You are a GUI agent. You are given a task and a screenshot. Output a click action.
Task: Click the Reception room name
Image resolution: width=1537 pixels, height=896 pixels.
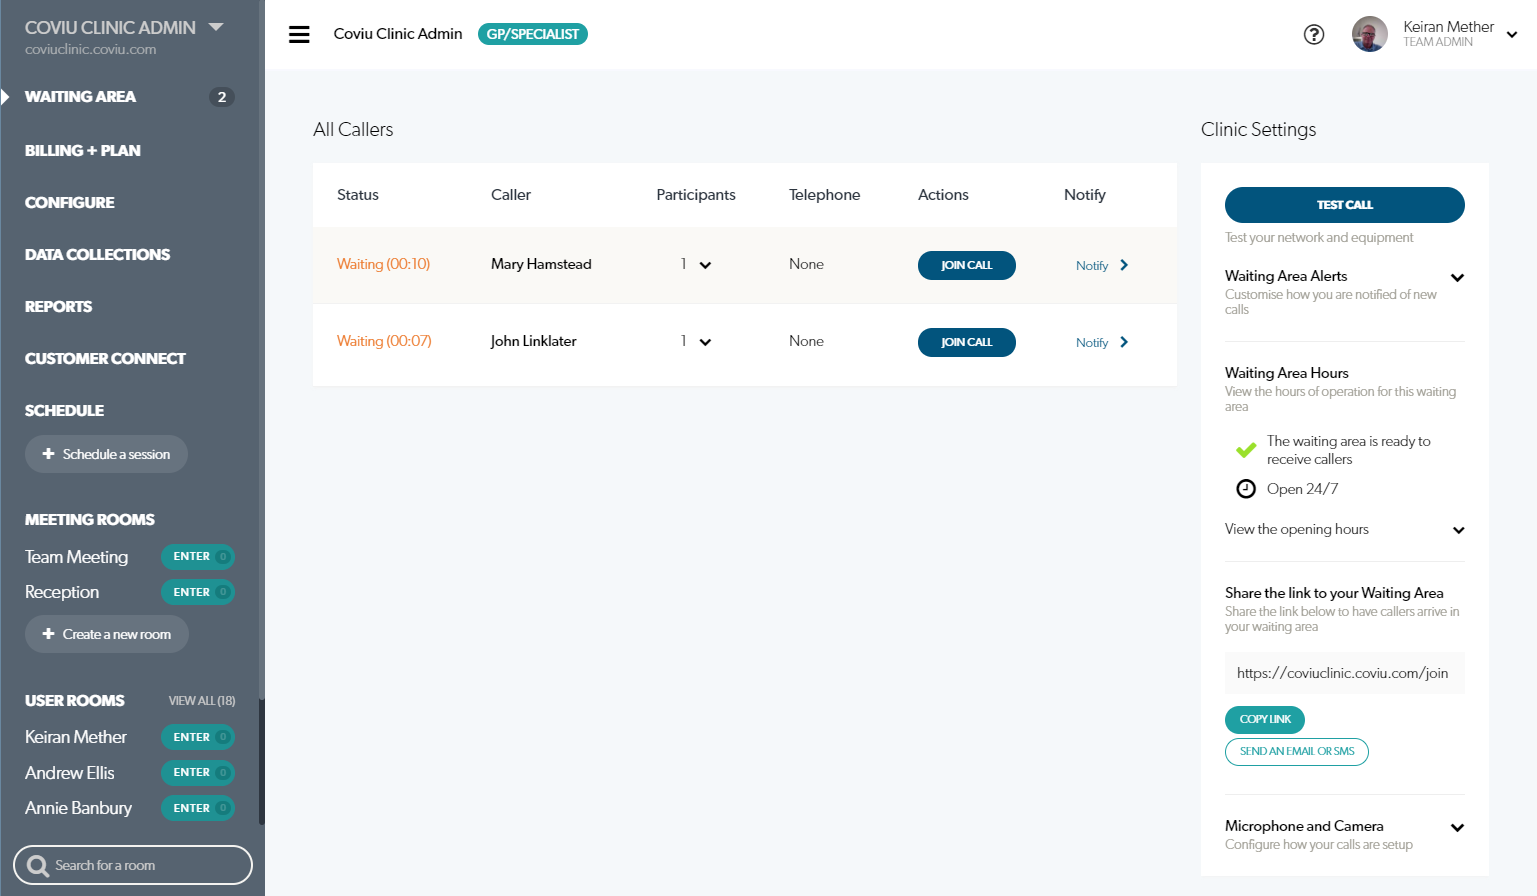(62, 592)
